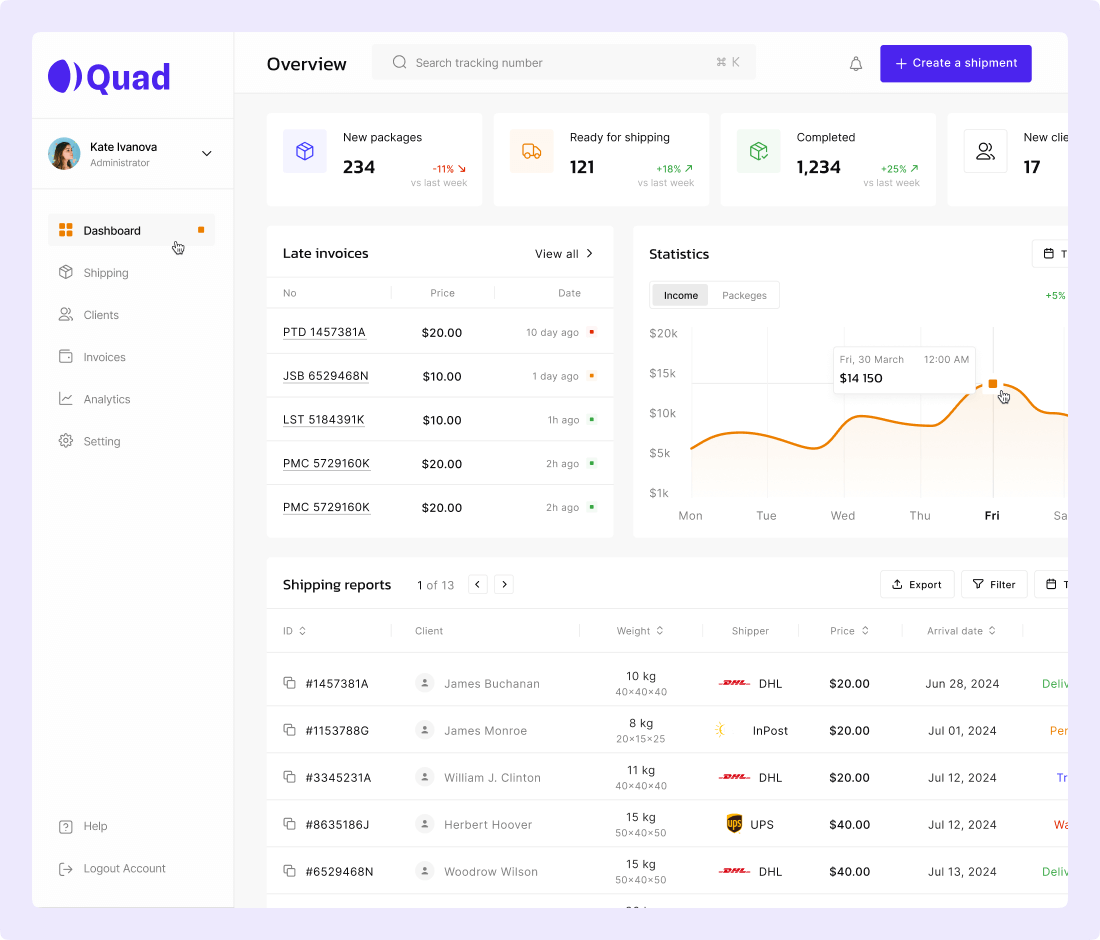Viewport: 1100px width, 940px height.
Task: Open invoice PTD 1457381A link
Action: (x=324, y=332)
